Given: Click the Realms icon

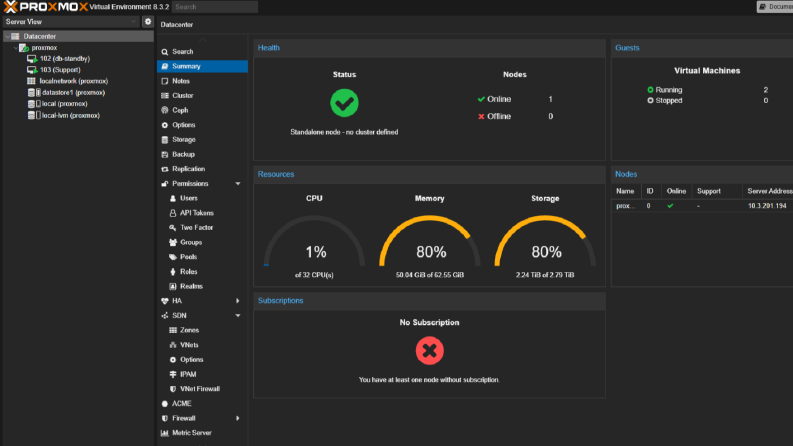Looking at the screenshot, I should [173, 286].
